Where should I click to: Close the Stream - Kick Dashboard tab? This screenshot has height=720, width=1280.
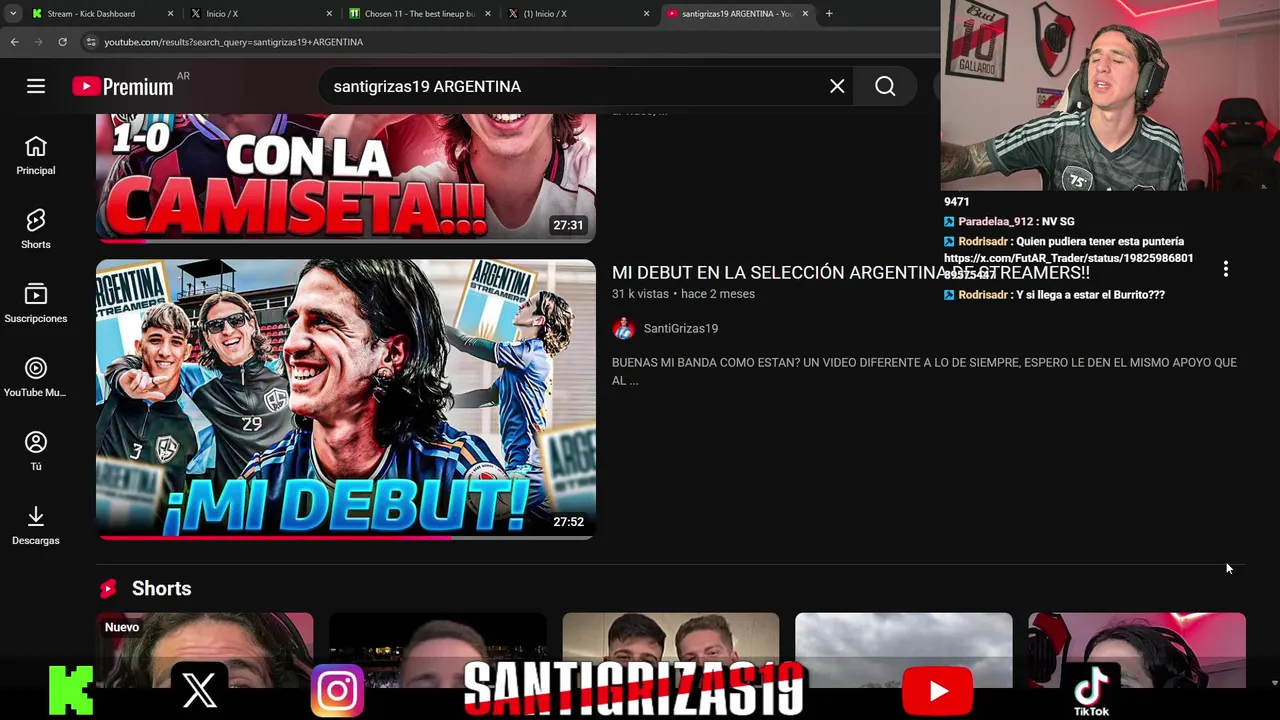click(170, 14)
